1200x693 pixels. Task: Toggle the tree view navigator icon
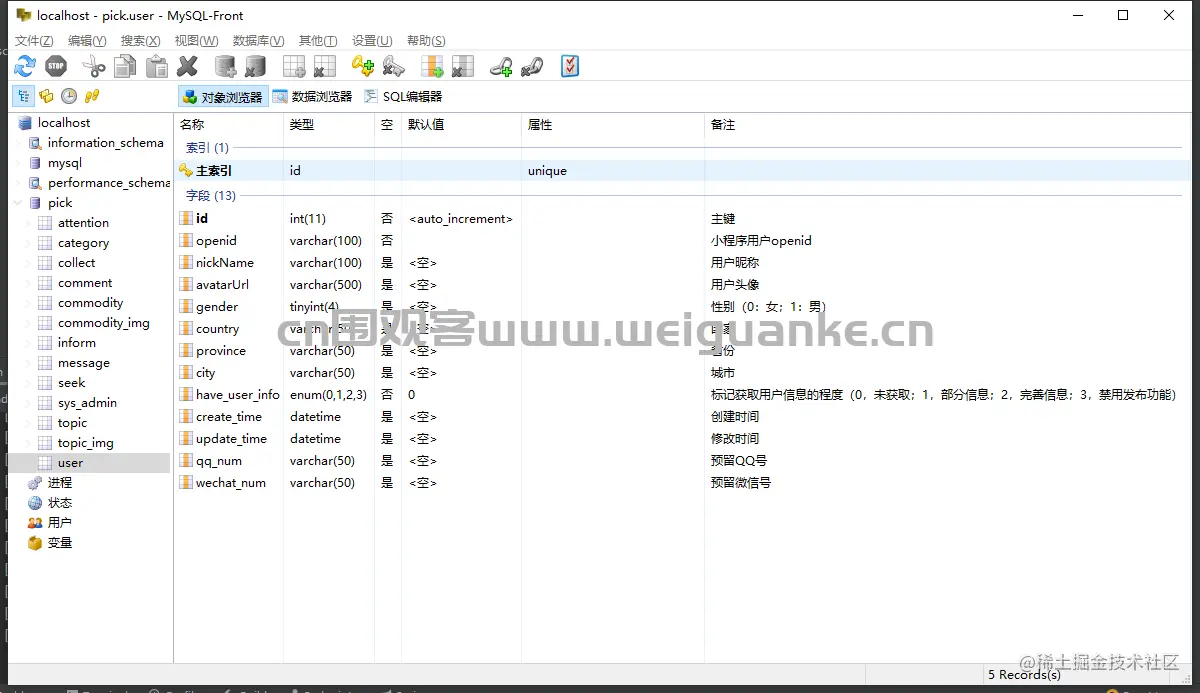pos(23,96)
